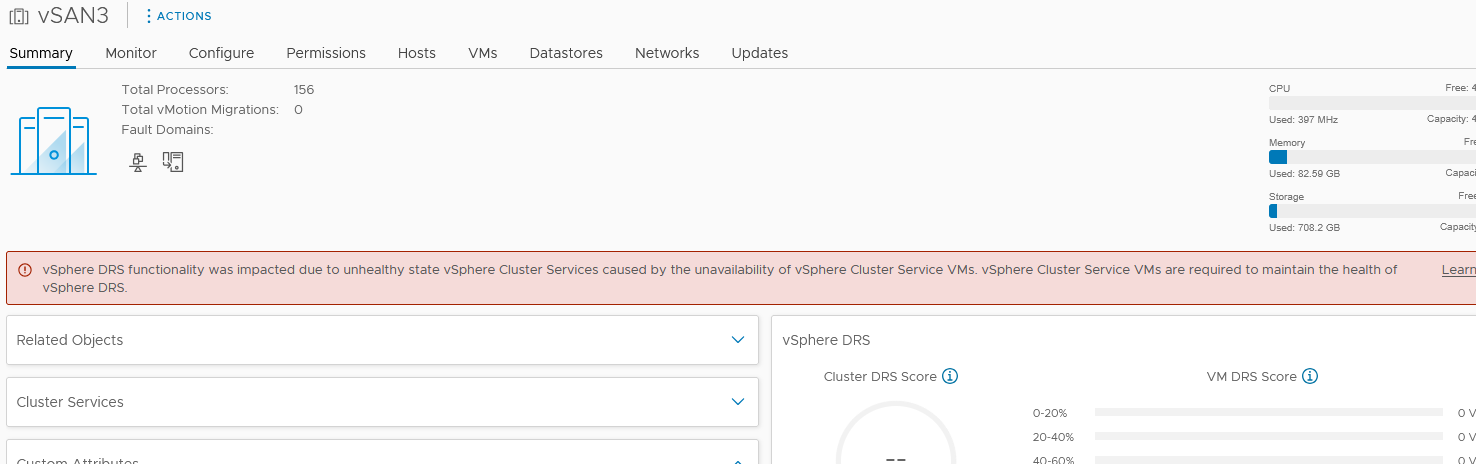
Task: Click the large cluster servers illustration
Action: point(54,141)
